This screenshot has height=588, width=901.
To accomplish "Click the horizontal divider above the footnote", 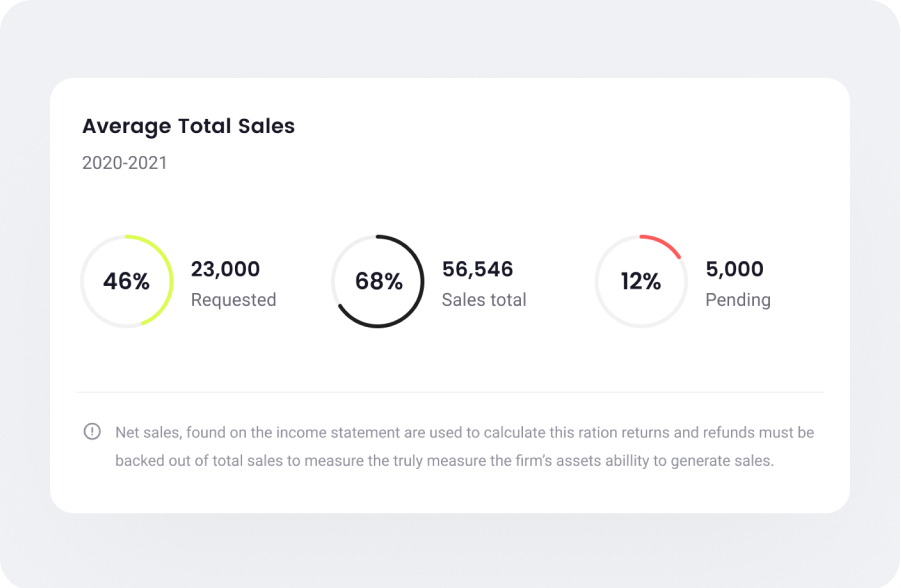I will (x=450, y=392).
